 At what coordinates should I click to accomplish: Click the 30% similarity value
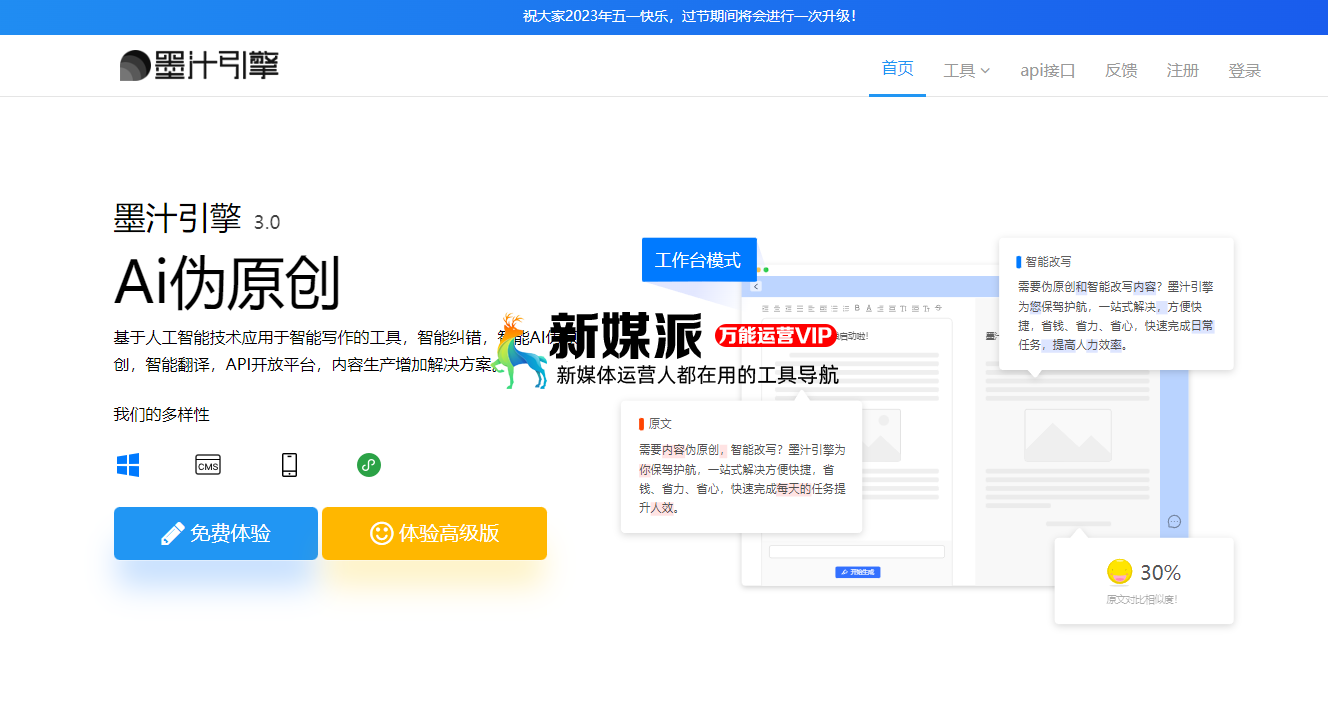pyautogui.click(x=1160, y=573)
